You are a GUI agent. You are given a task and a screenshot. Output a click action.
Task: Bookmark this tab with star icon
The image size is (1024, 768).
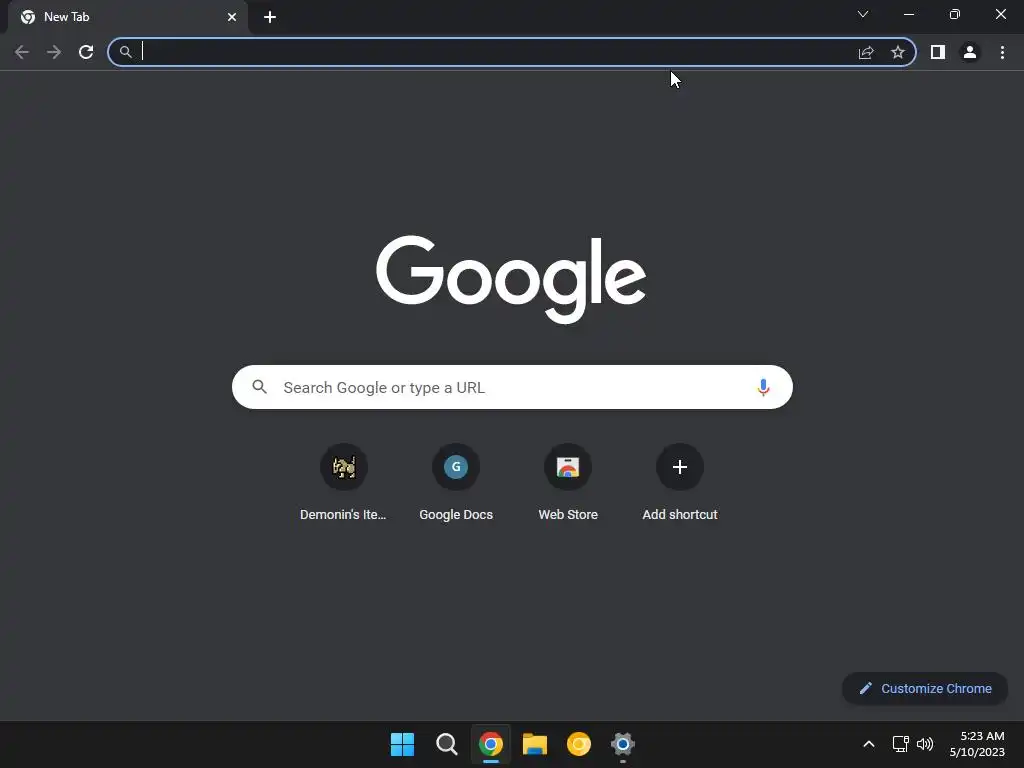click(x=898, y=52)
